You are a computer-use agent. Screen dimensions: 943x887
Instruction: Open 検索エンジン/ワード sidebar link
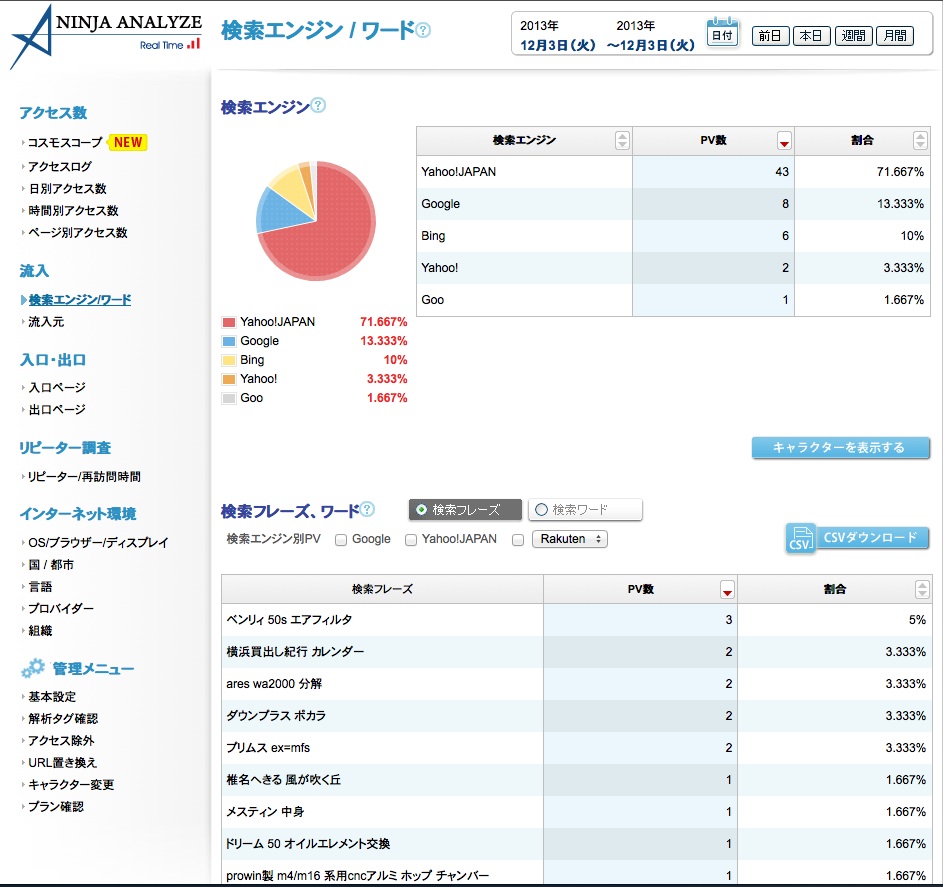click(79, 299)
